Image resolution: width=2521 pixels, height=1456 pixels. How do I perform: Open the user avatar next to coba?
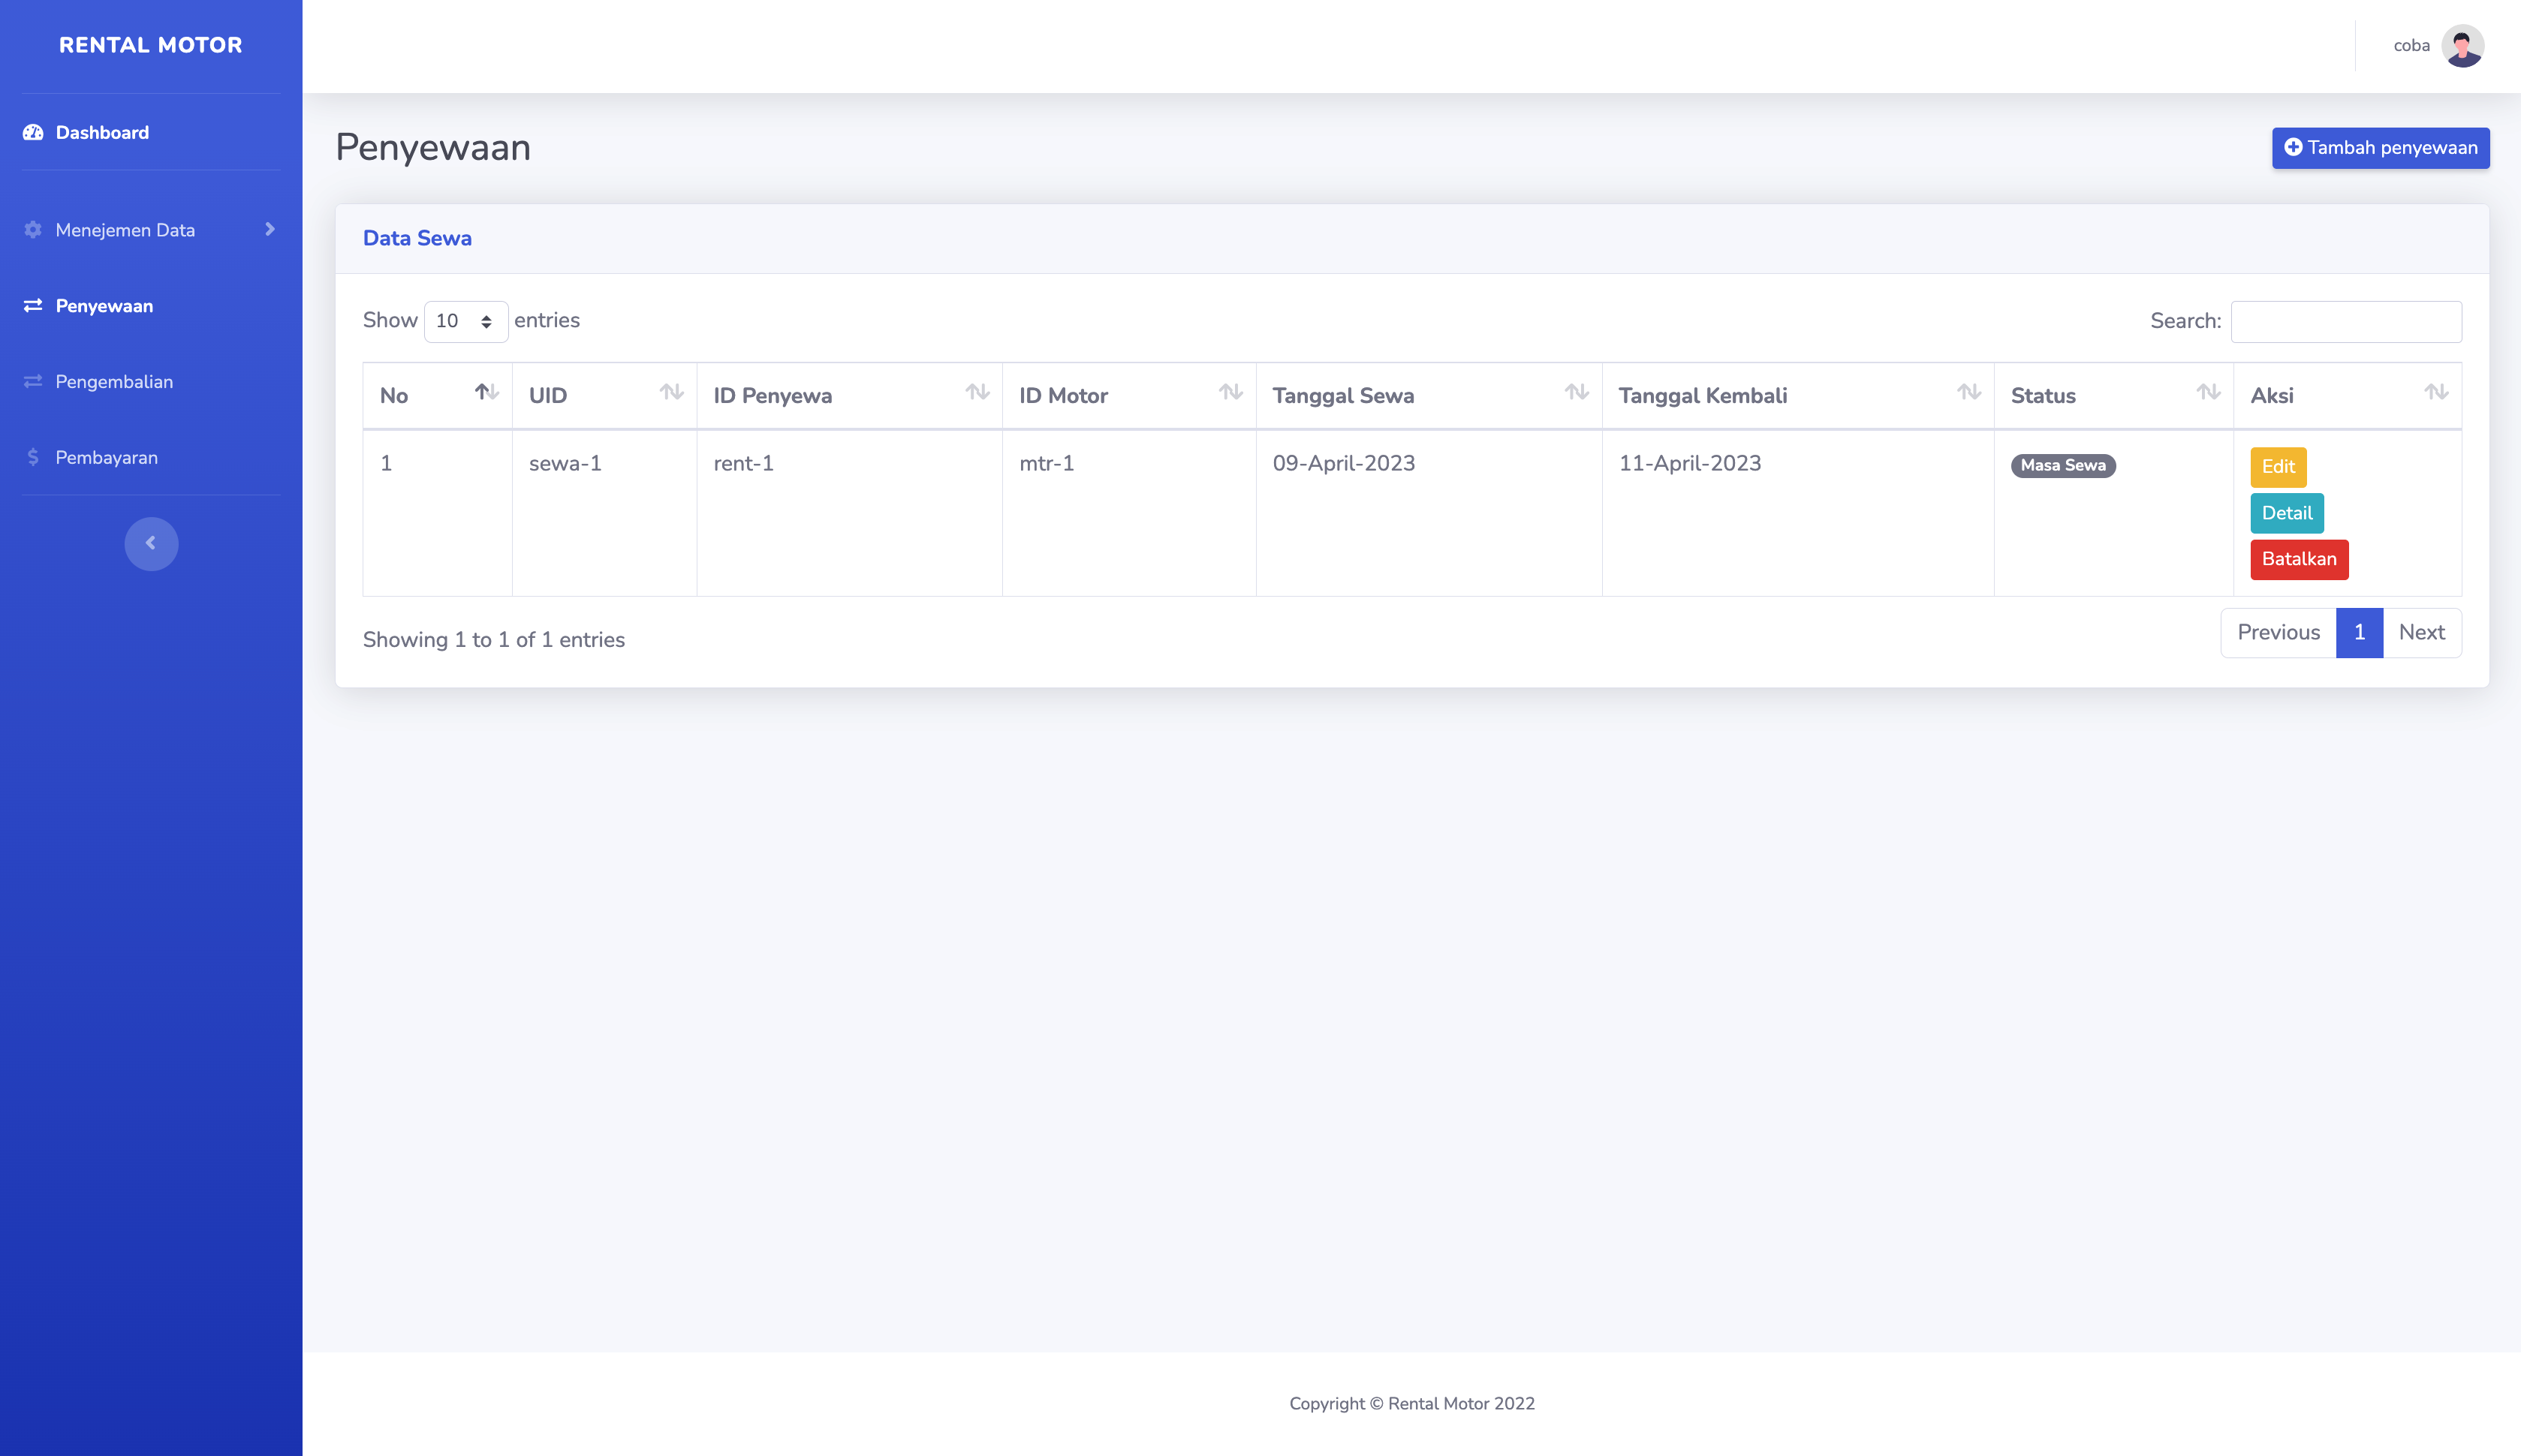click(x=2463, y=45)
